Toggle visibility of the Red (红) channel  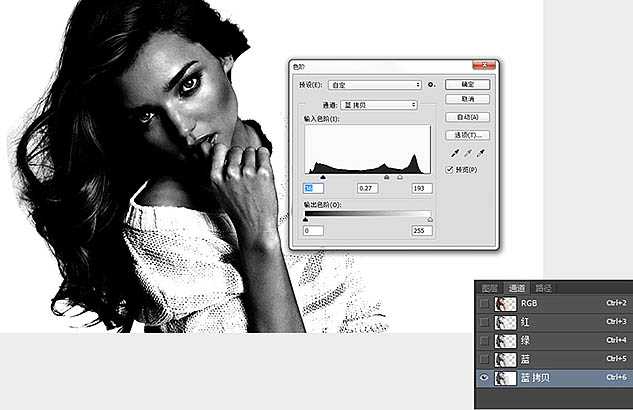point(486,322)
